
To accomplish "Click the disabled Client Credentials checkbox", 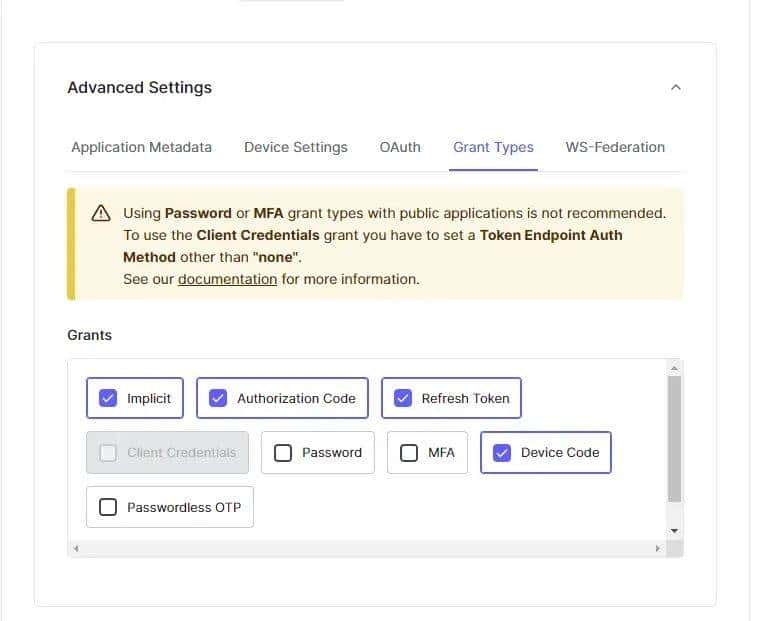I will click(x=108, y=453).
